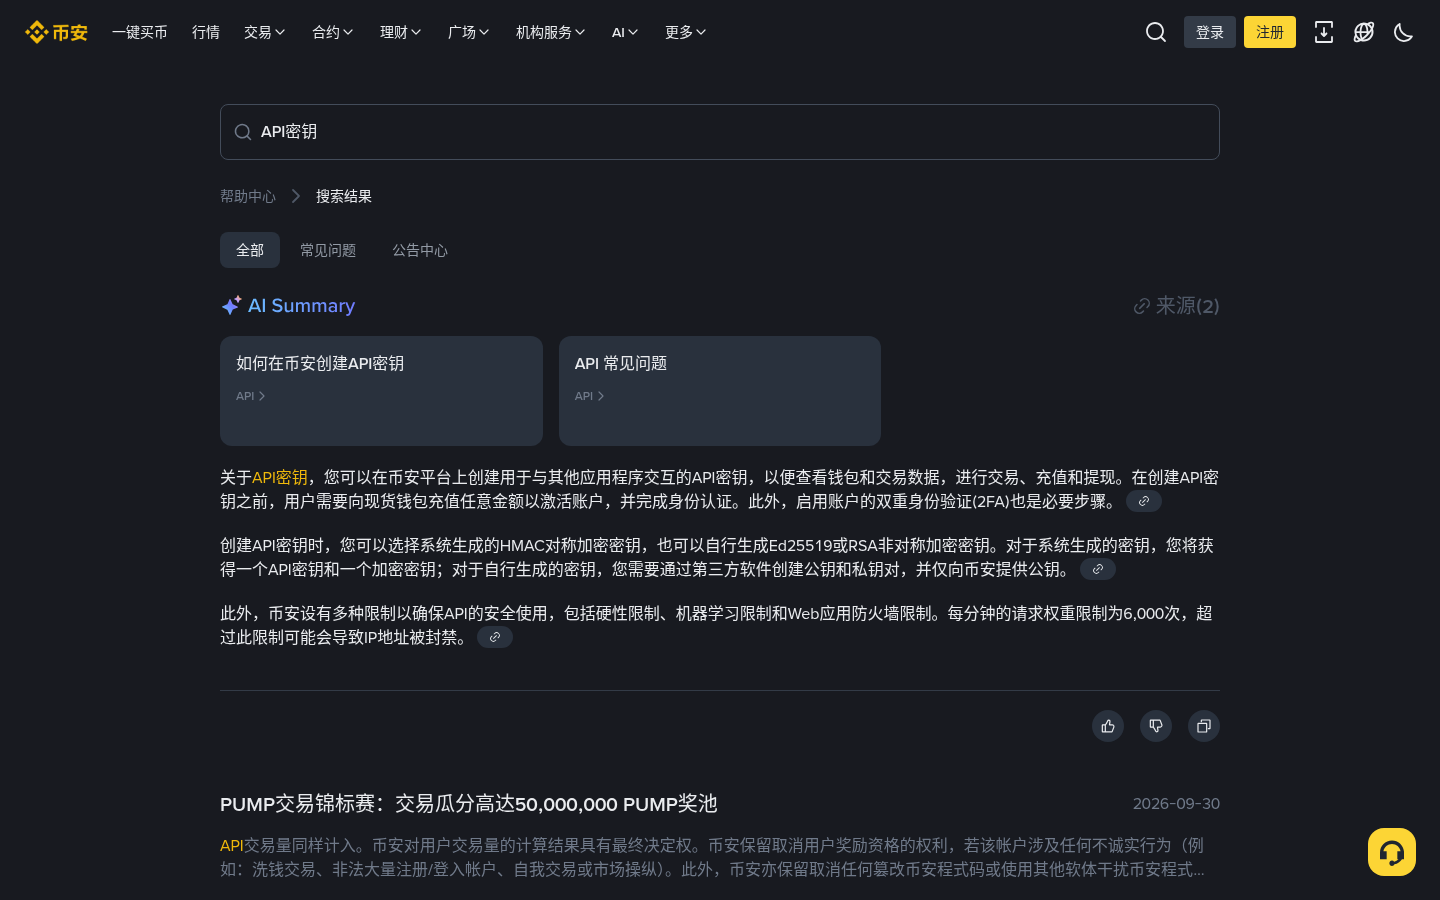The height and width of the screenshot is (900, 1440).
Task: Open the language globe icon
Action: [x=1364, y=32]
